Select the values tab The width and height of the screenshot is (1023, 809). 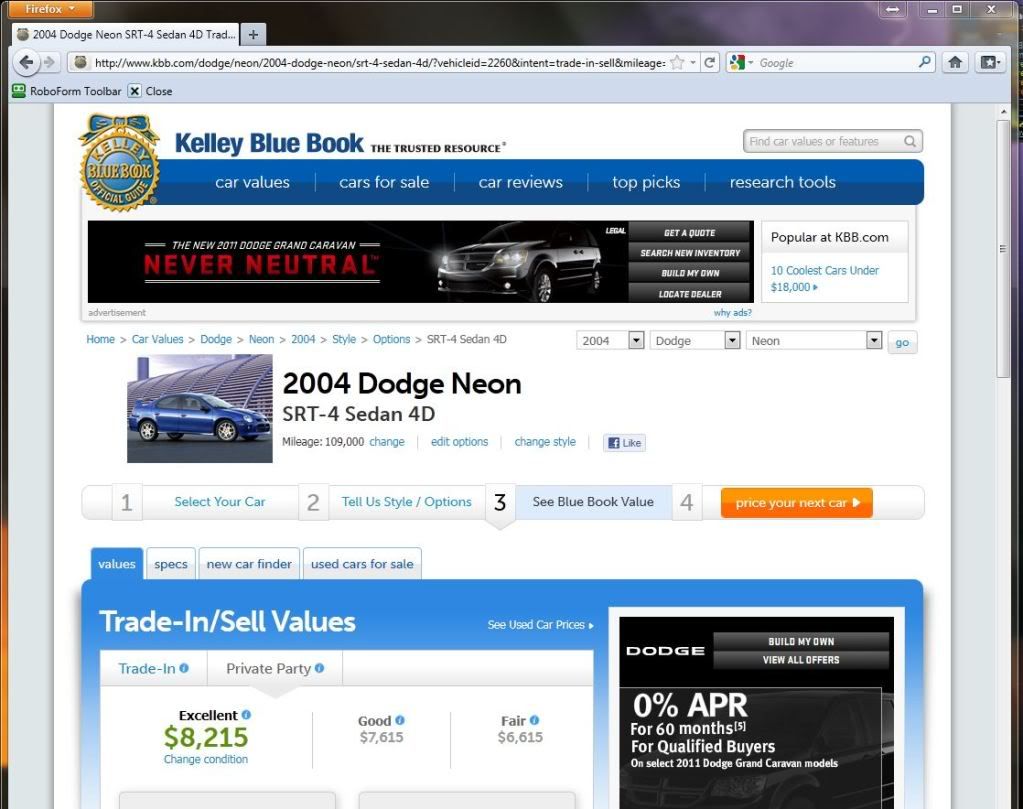(x=117, y=564)
